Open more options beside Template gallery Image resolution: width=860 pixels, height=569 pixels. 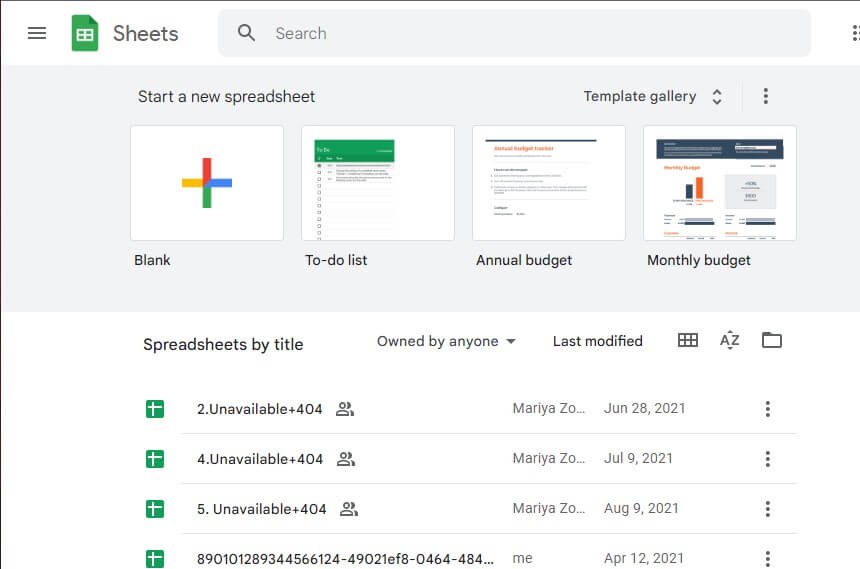(x=766, y=96)
